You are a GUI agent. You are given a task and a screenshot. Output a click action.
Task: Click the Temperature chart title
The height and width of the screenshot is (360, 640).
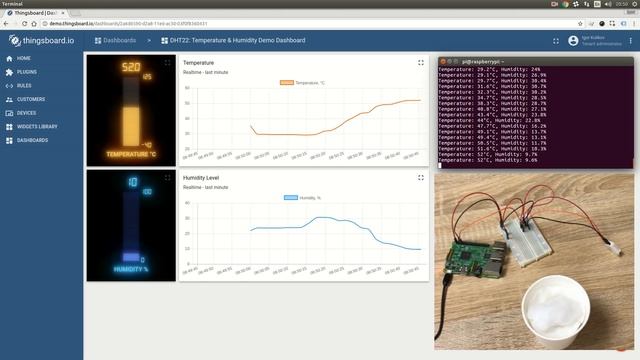pos(198,63)
